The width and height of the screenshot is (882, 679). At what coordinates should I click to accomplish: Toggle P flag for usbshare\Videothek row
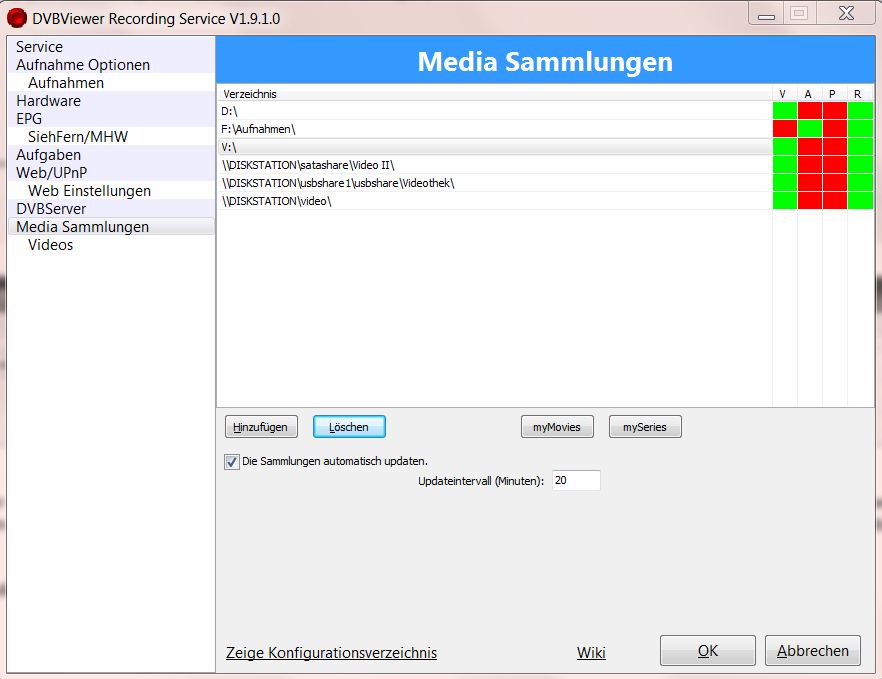click(x=835, y=183)
